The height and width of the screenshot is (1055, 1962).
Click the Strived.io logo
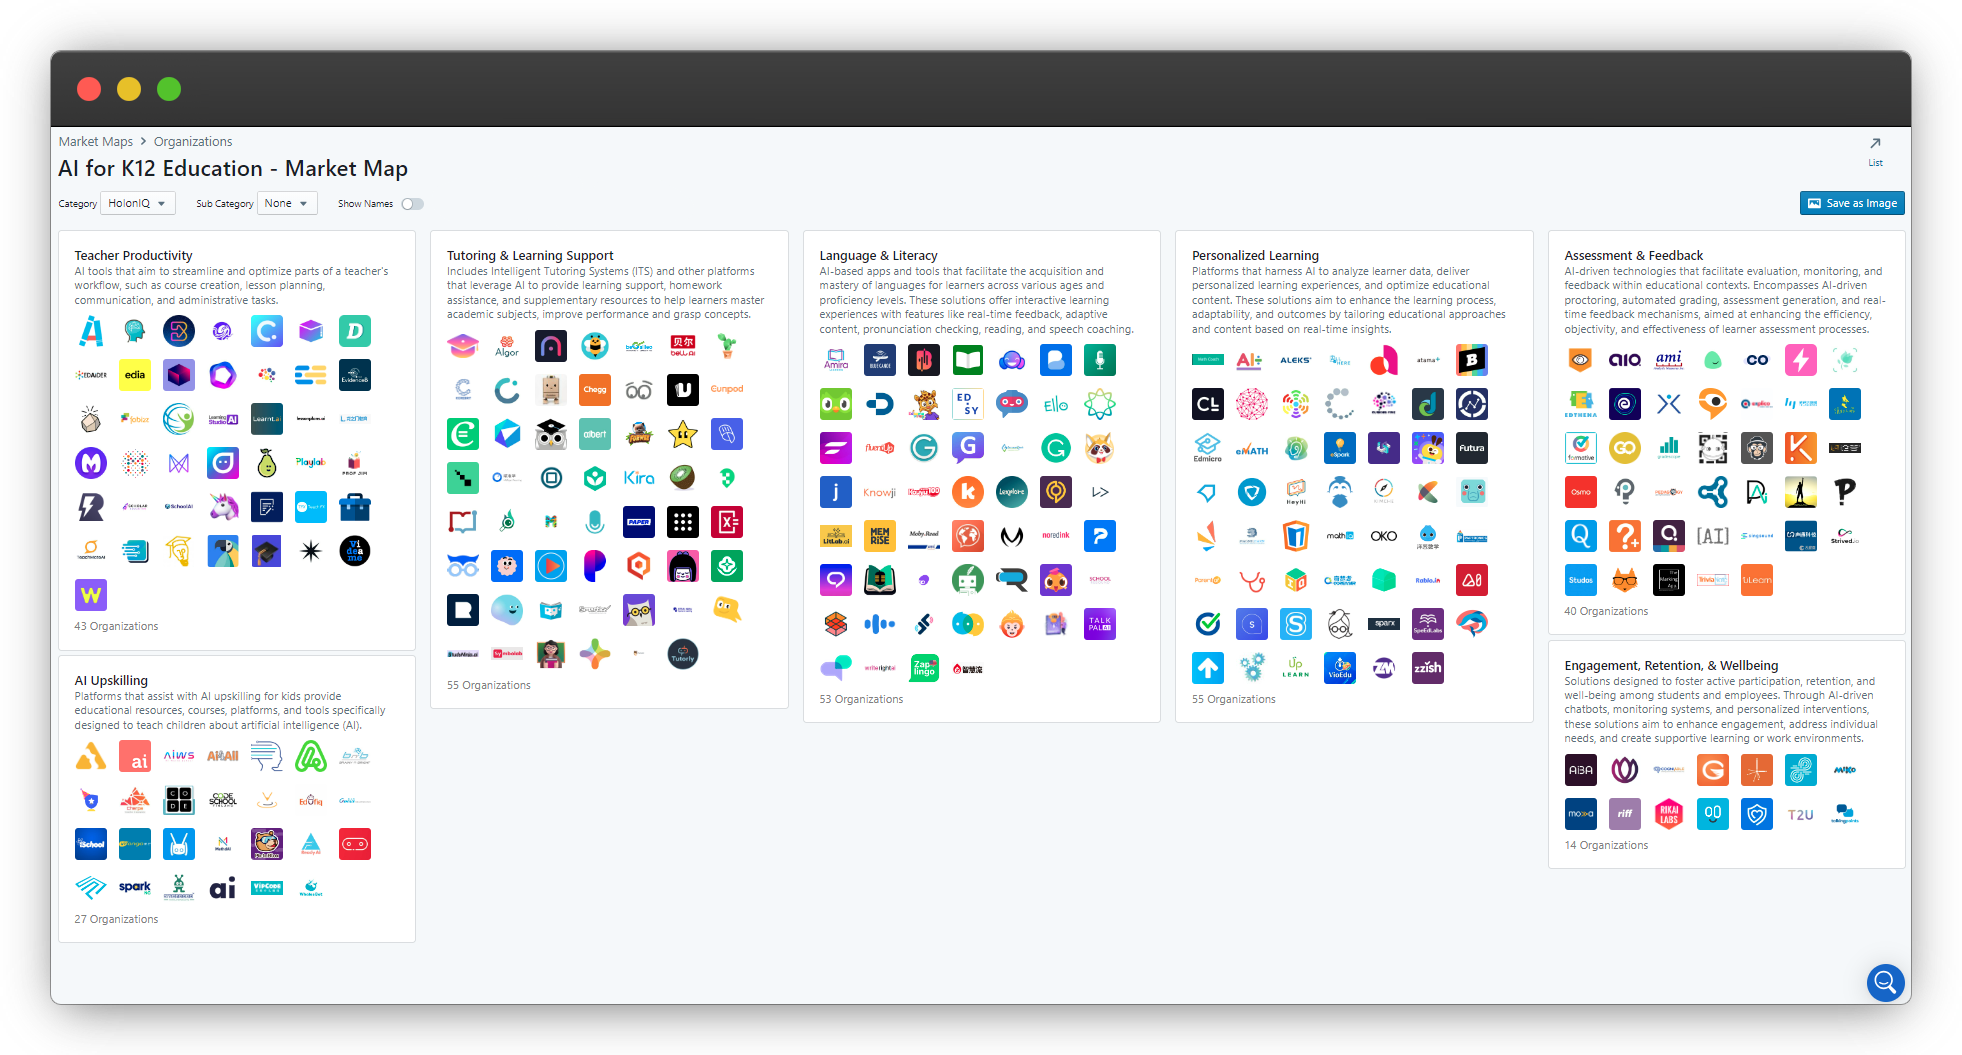click(1845, 536)
